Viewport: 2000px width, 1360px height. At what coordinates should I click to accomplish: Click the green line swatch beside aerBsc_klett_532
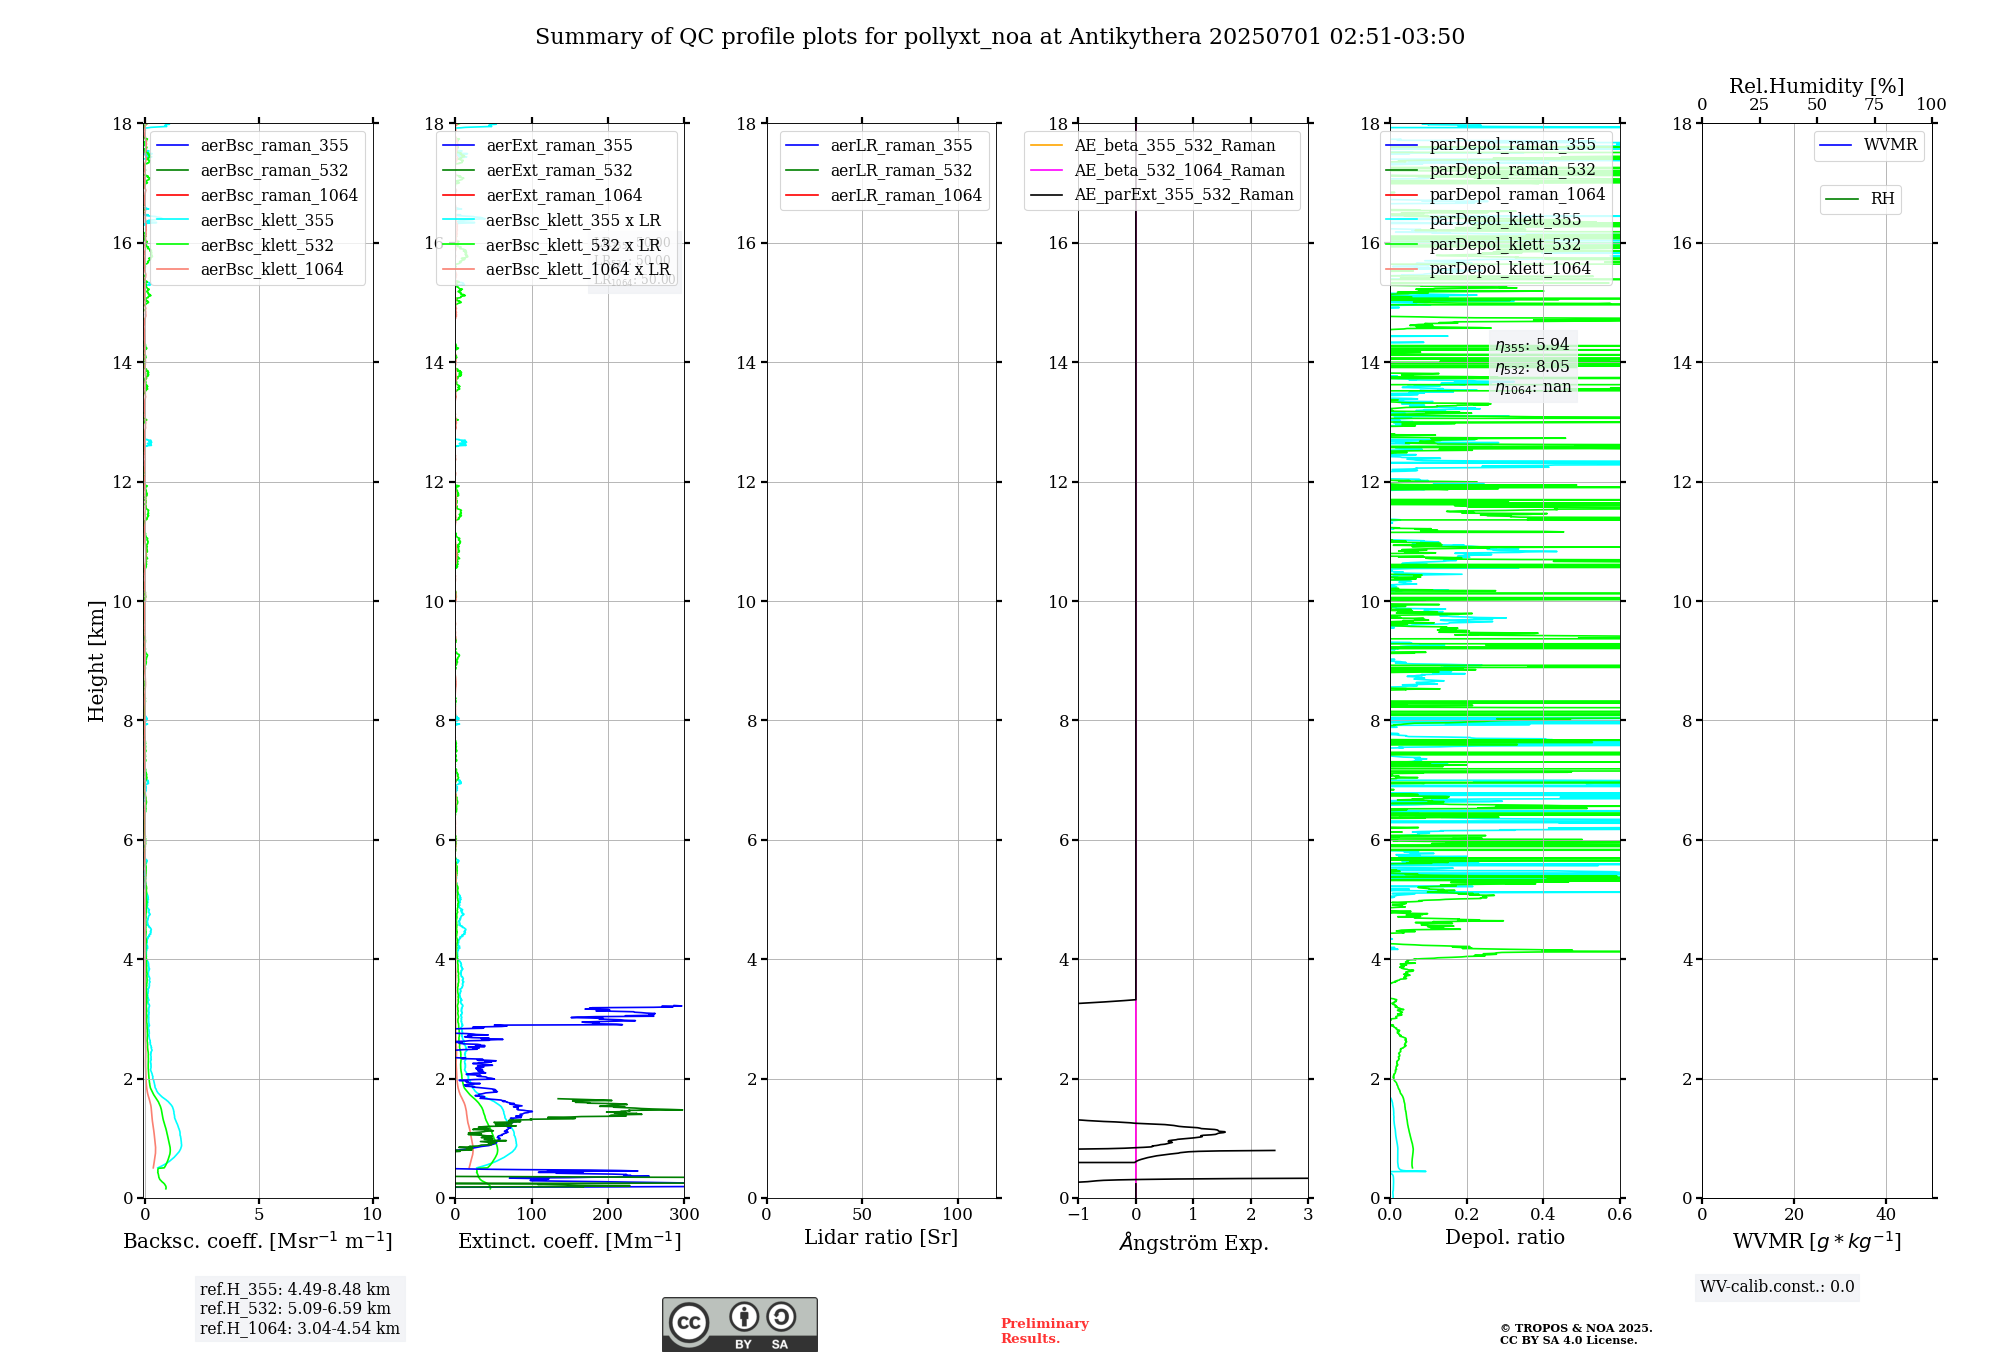click(x=172, y=245)
